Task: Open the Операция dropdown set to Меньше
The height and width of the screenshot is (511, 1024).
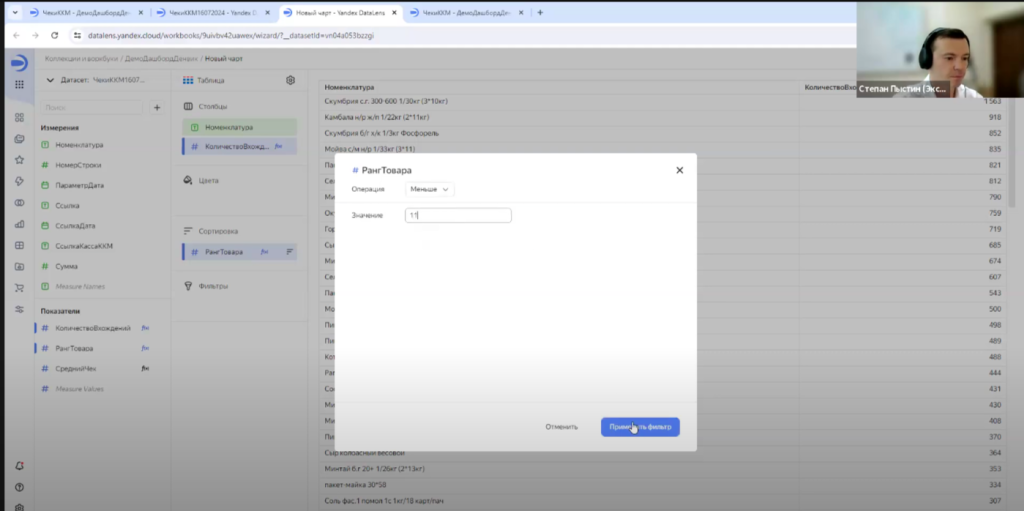Action: (x=430, y=189)
